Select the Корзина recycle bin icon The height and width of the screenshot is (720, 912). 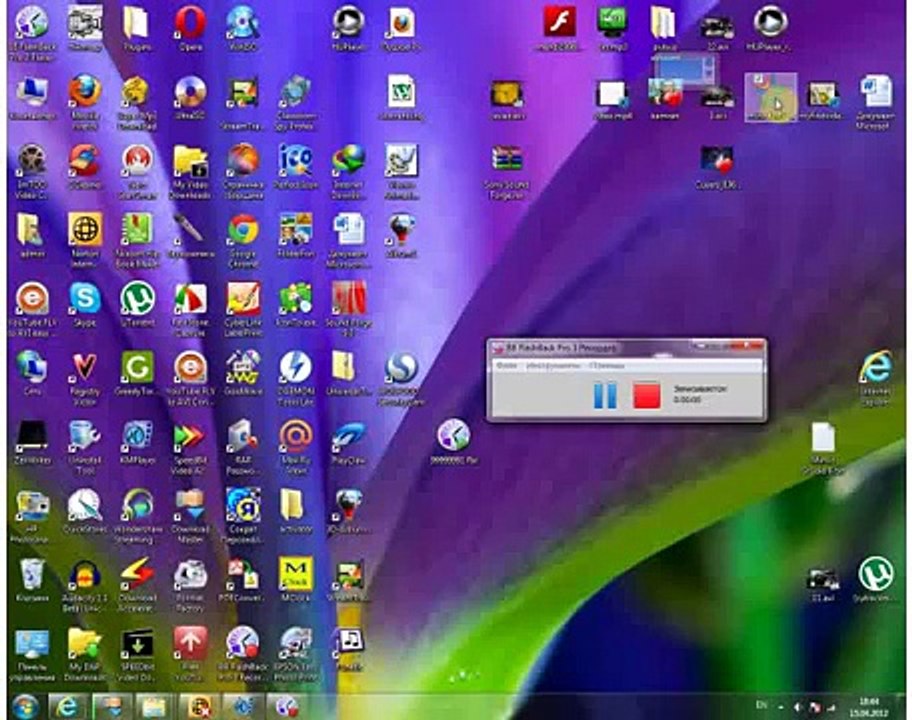point(32,580)
